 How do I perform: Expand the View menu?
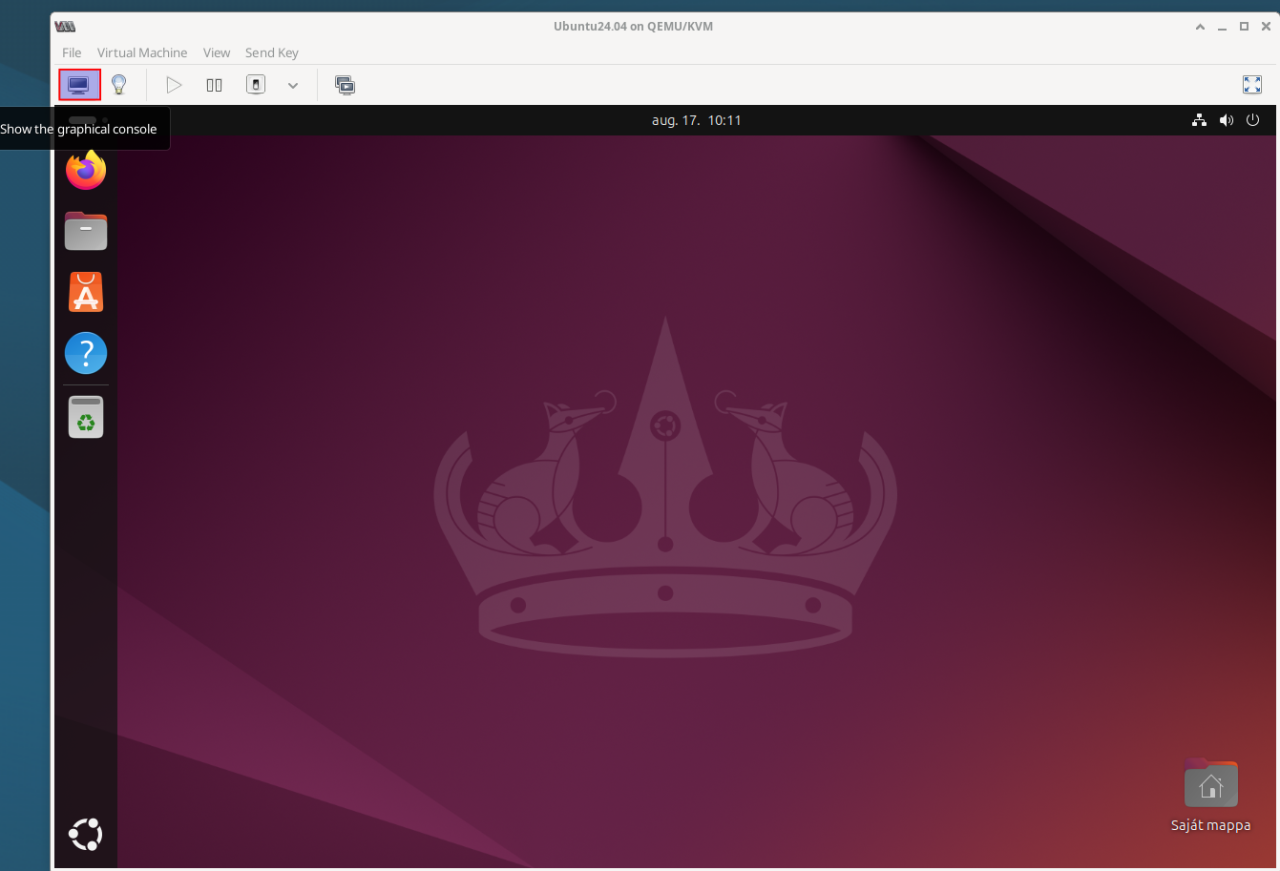216,53
